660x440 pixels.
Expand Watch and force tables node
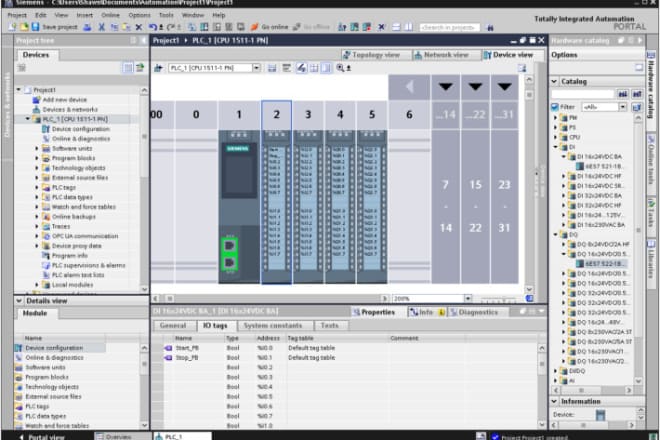37,207
